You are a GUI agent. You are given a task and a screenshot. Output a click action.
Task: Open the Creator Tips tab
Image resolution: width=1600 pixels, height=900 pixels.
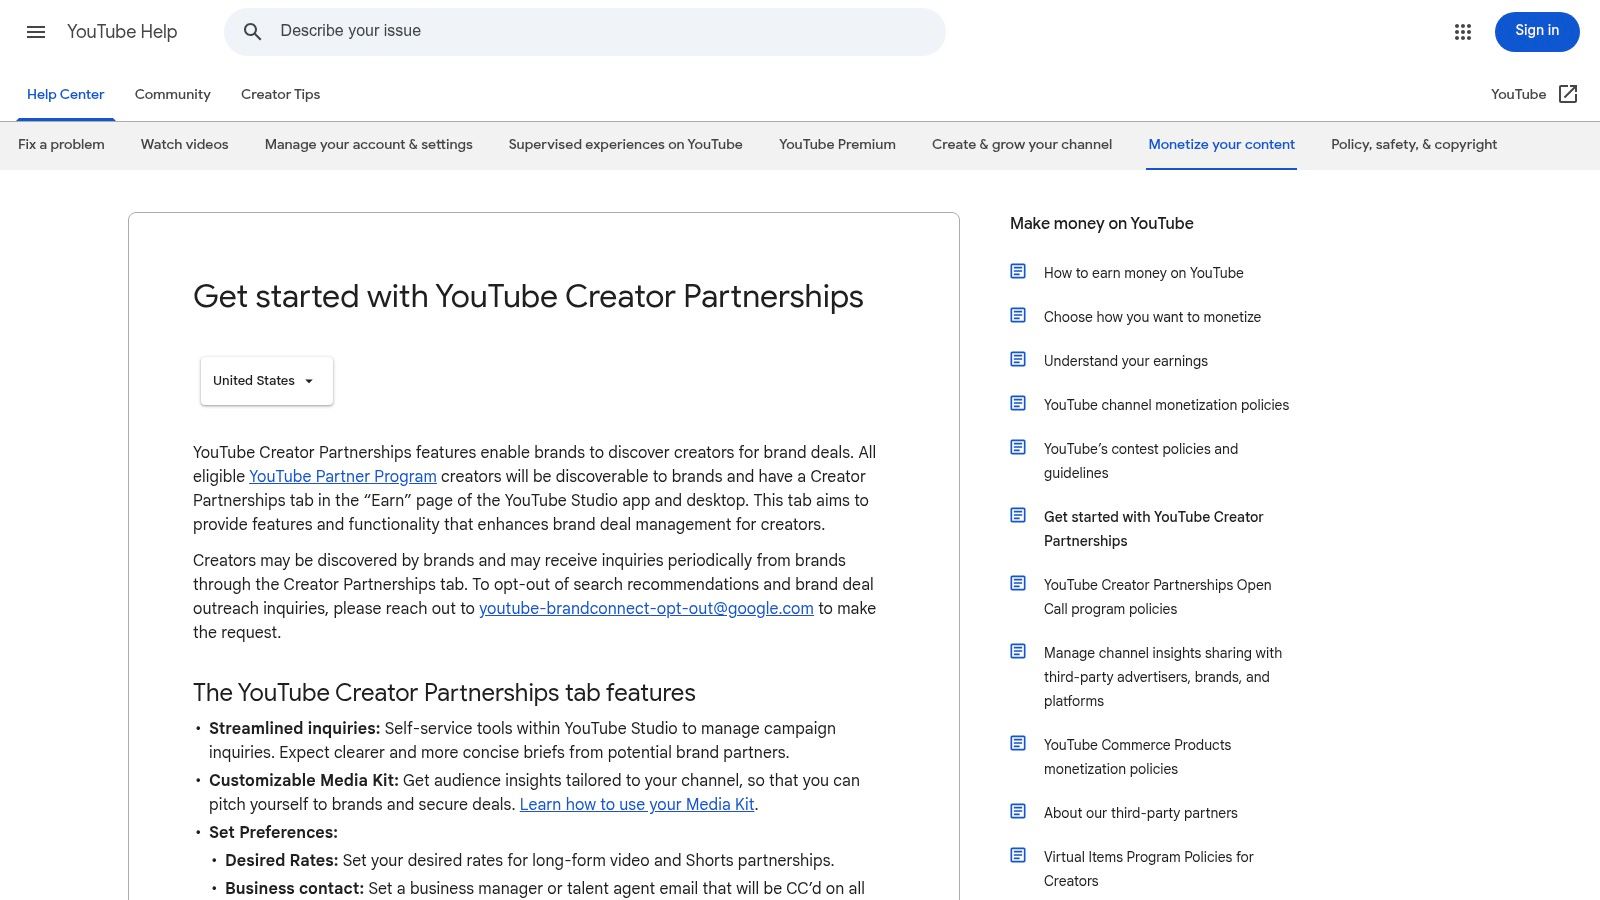280,94
